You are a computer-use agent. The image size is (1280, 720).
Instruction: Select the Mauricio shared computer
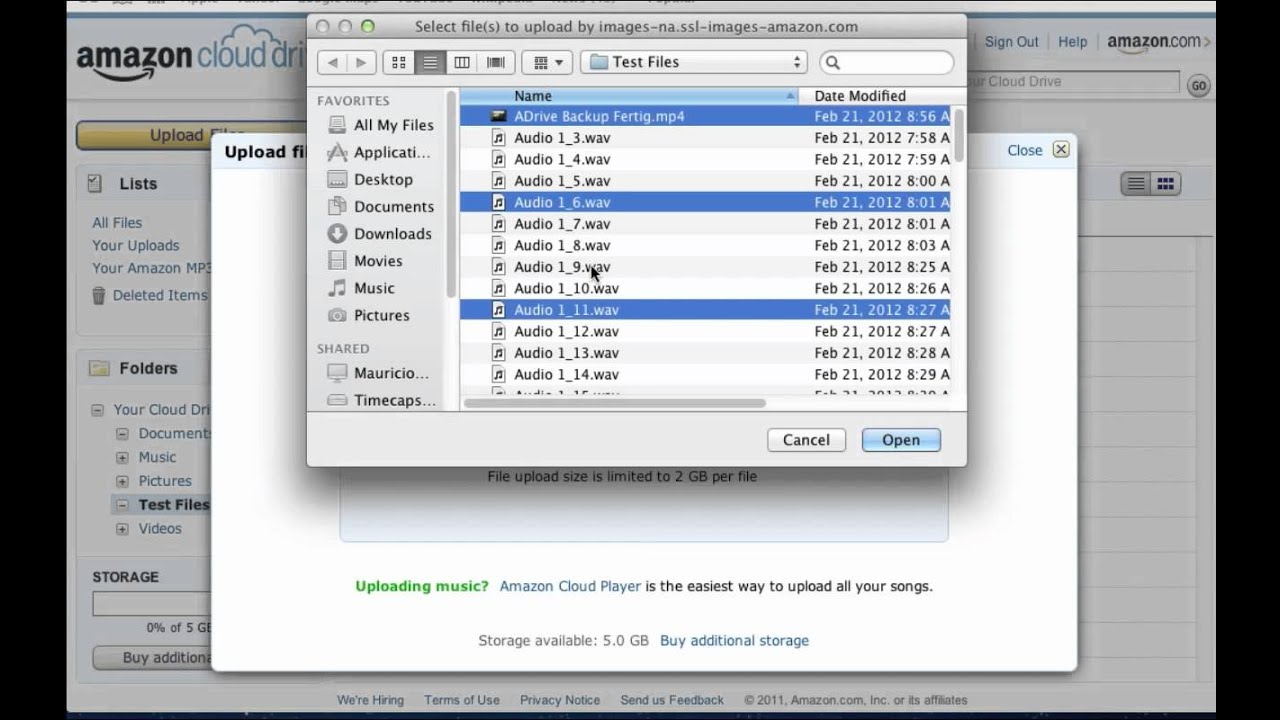379,373
